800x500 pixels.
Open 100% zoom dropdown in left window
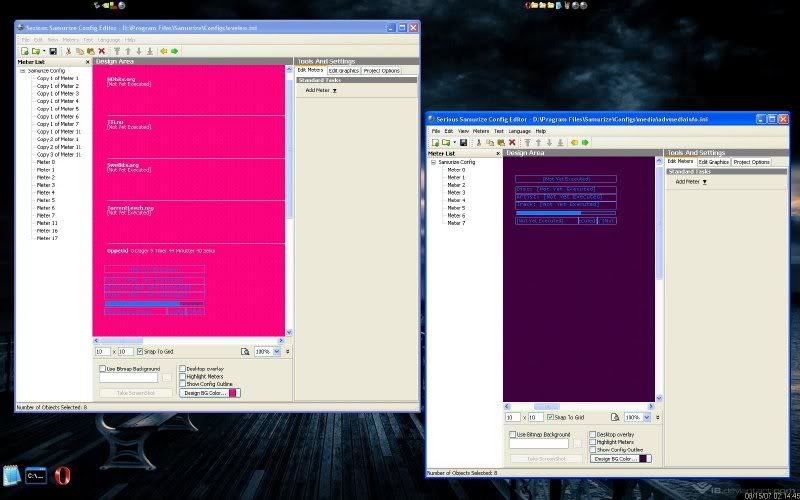point(277,351)
